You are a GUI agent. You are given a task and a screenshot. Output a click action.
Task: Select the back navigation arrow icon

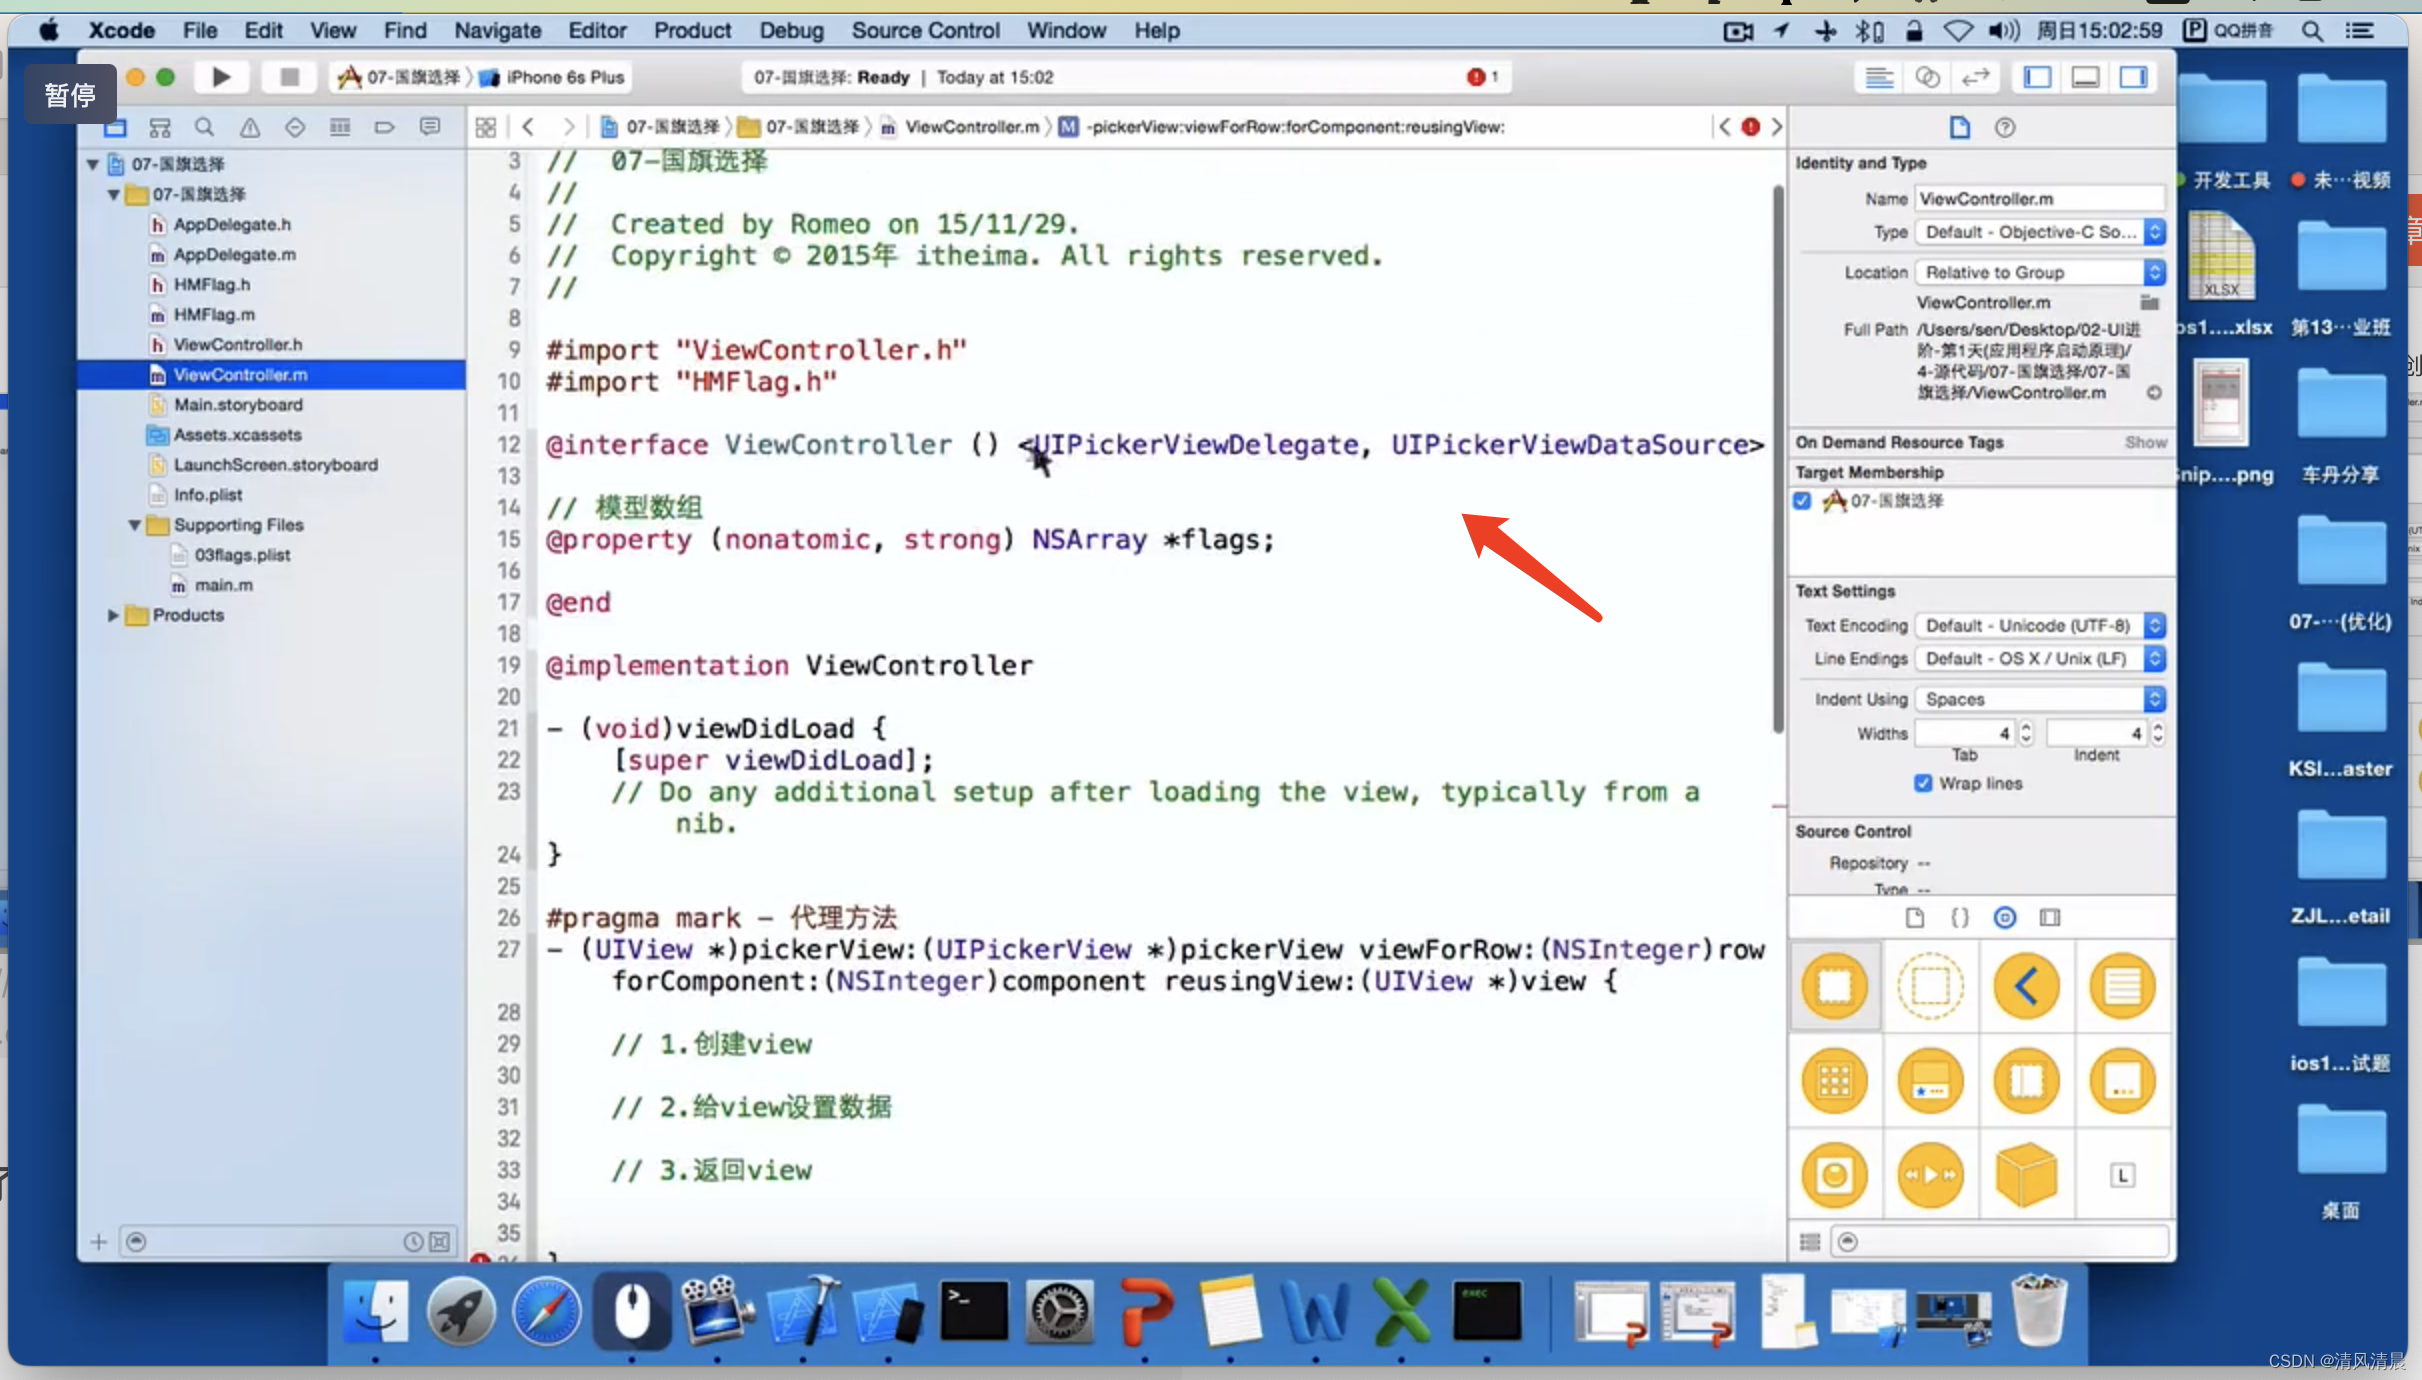pos(2026,984)
